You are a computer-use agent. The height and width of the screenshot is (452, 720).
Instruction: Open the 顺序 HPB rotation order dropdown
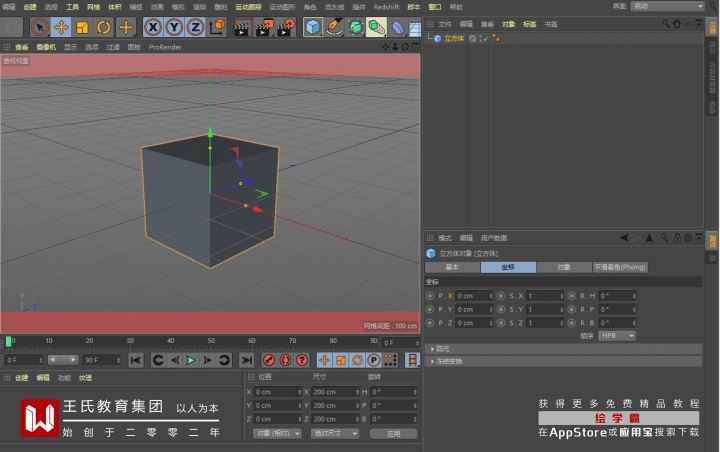point(617,336)
